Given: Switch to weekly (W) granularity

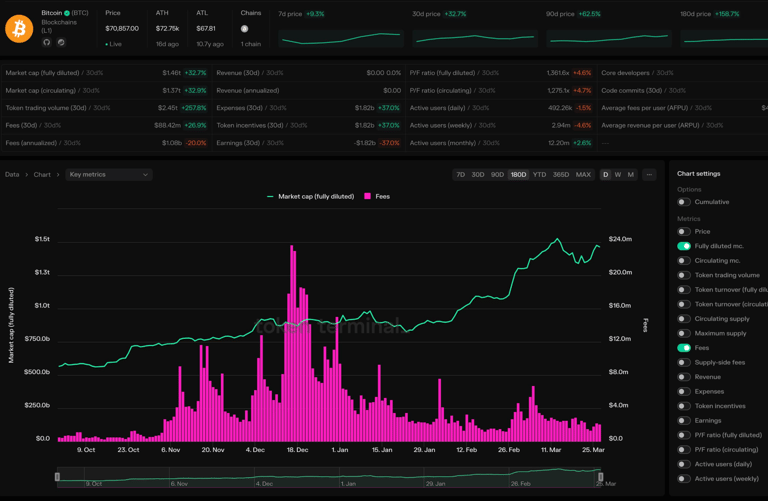Looking at the screenshot, I should (618, 174).
